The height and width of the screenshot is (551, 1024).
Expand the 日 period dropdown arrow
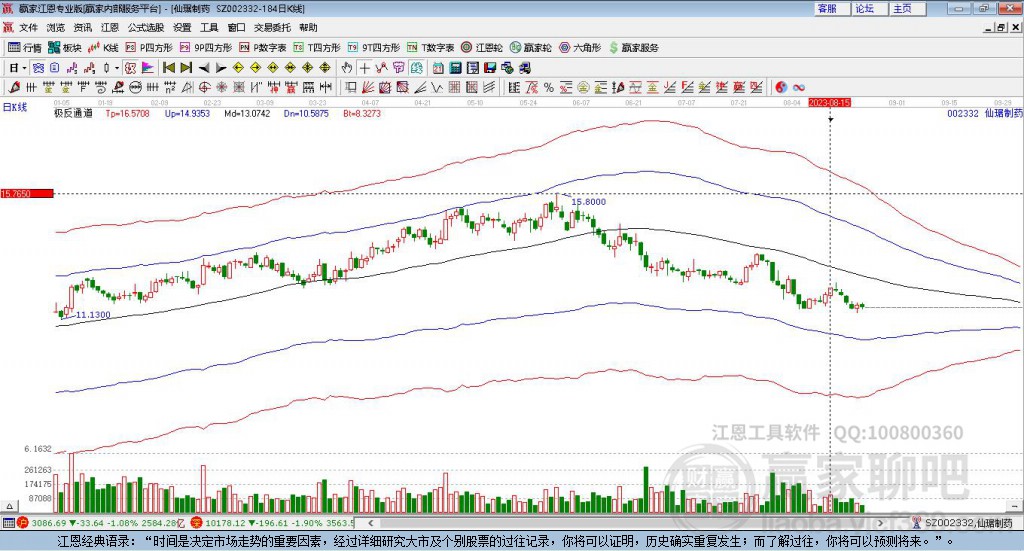coord(24,68)
